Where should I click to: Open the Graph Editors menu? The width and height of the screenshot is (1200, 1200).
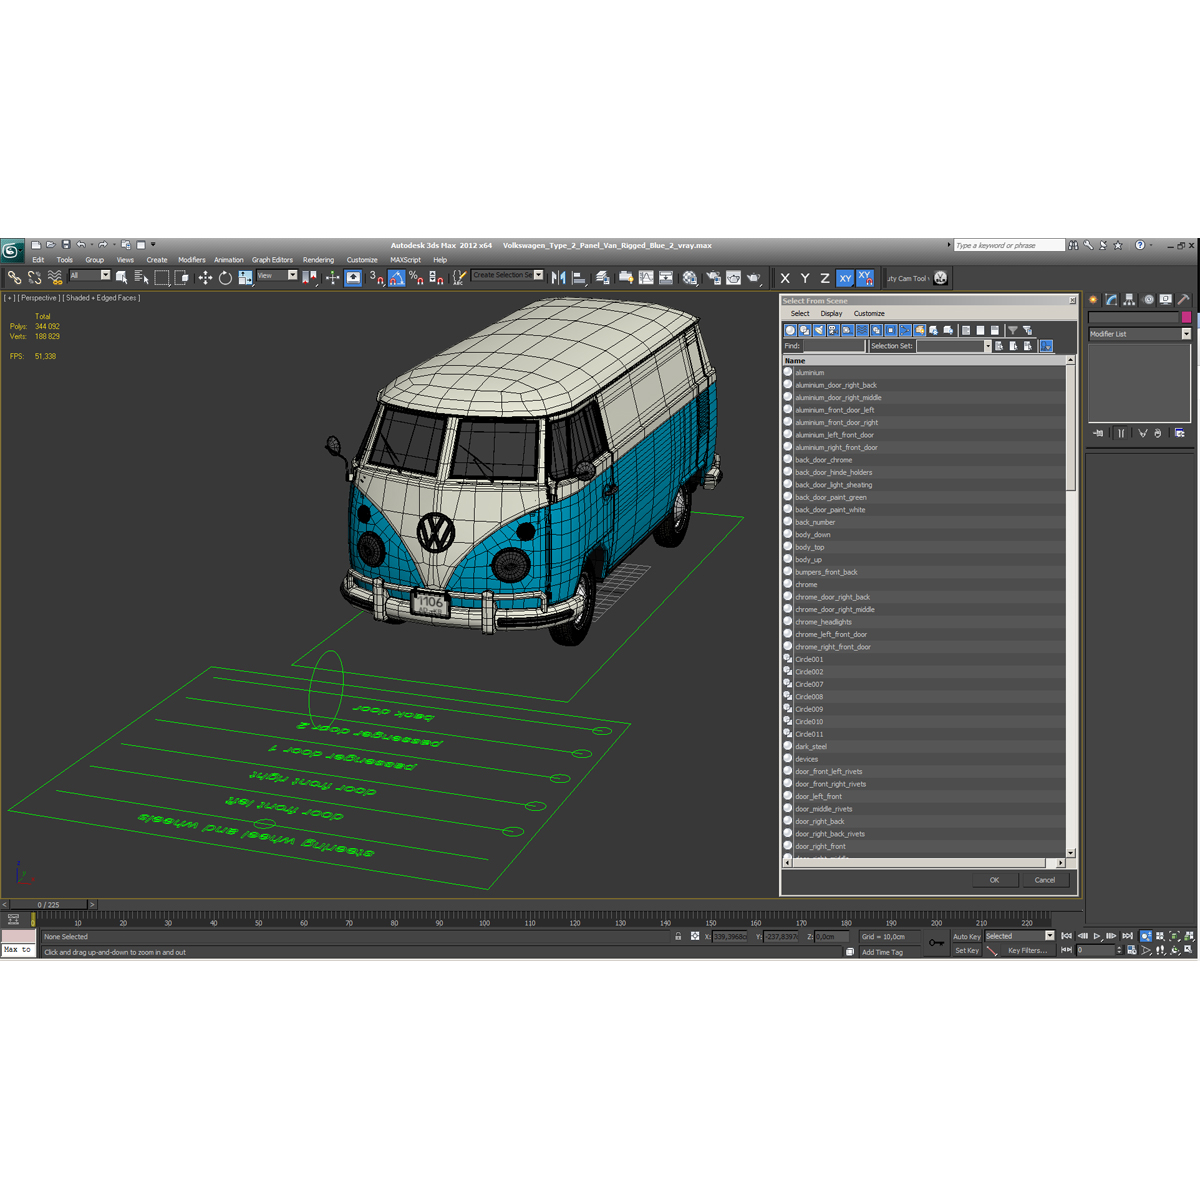pyautogui.click(x=272, y=260)
